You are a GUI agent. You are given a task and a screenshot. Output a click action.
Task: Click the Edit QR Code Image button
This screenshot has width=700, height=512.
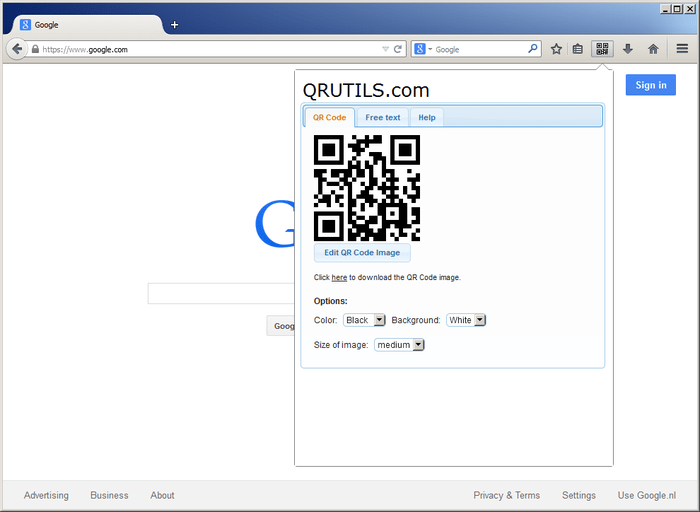click(x=362, y=253)
